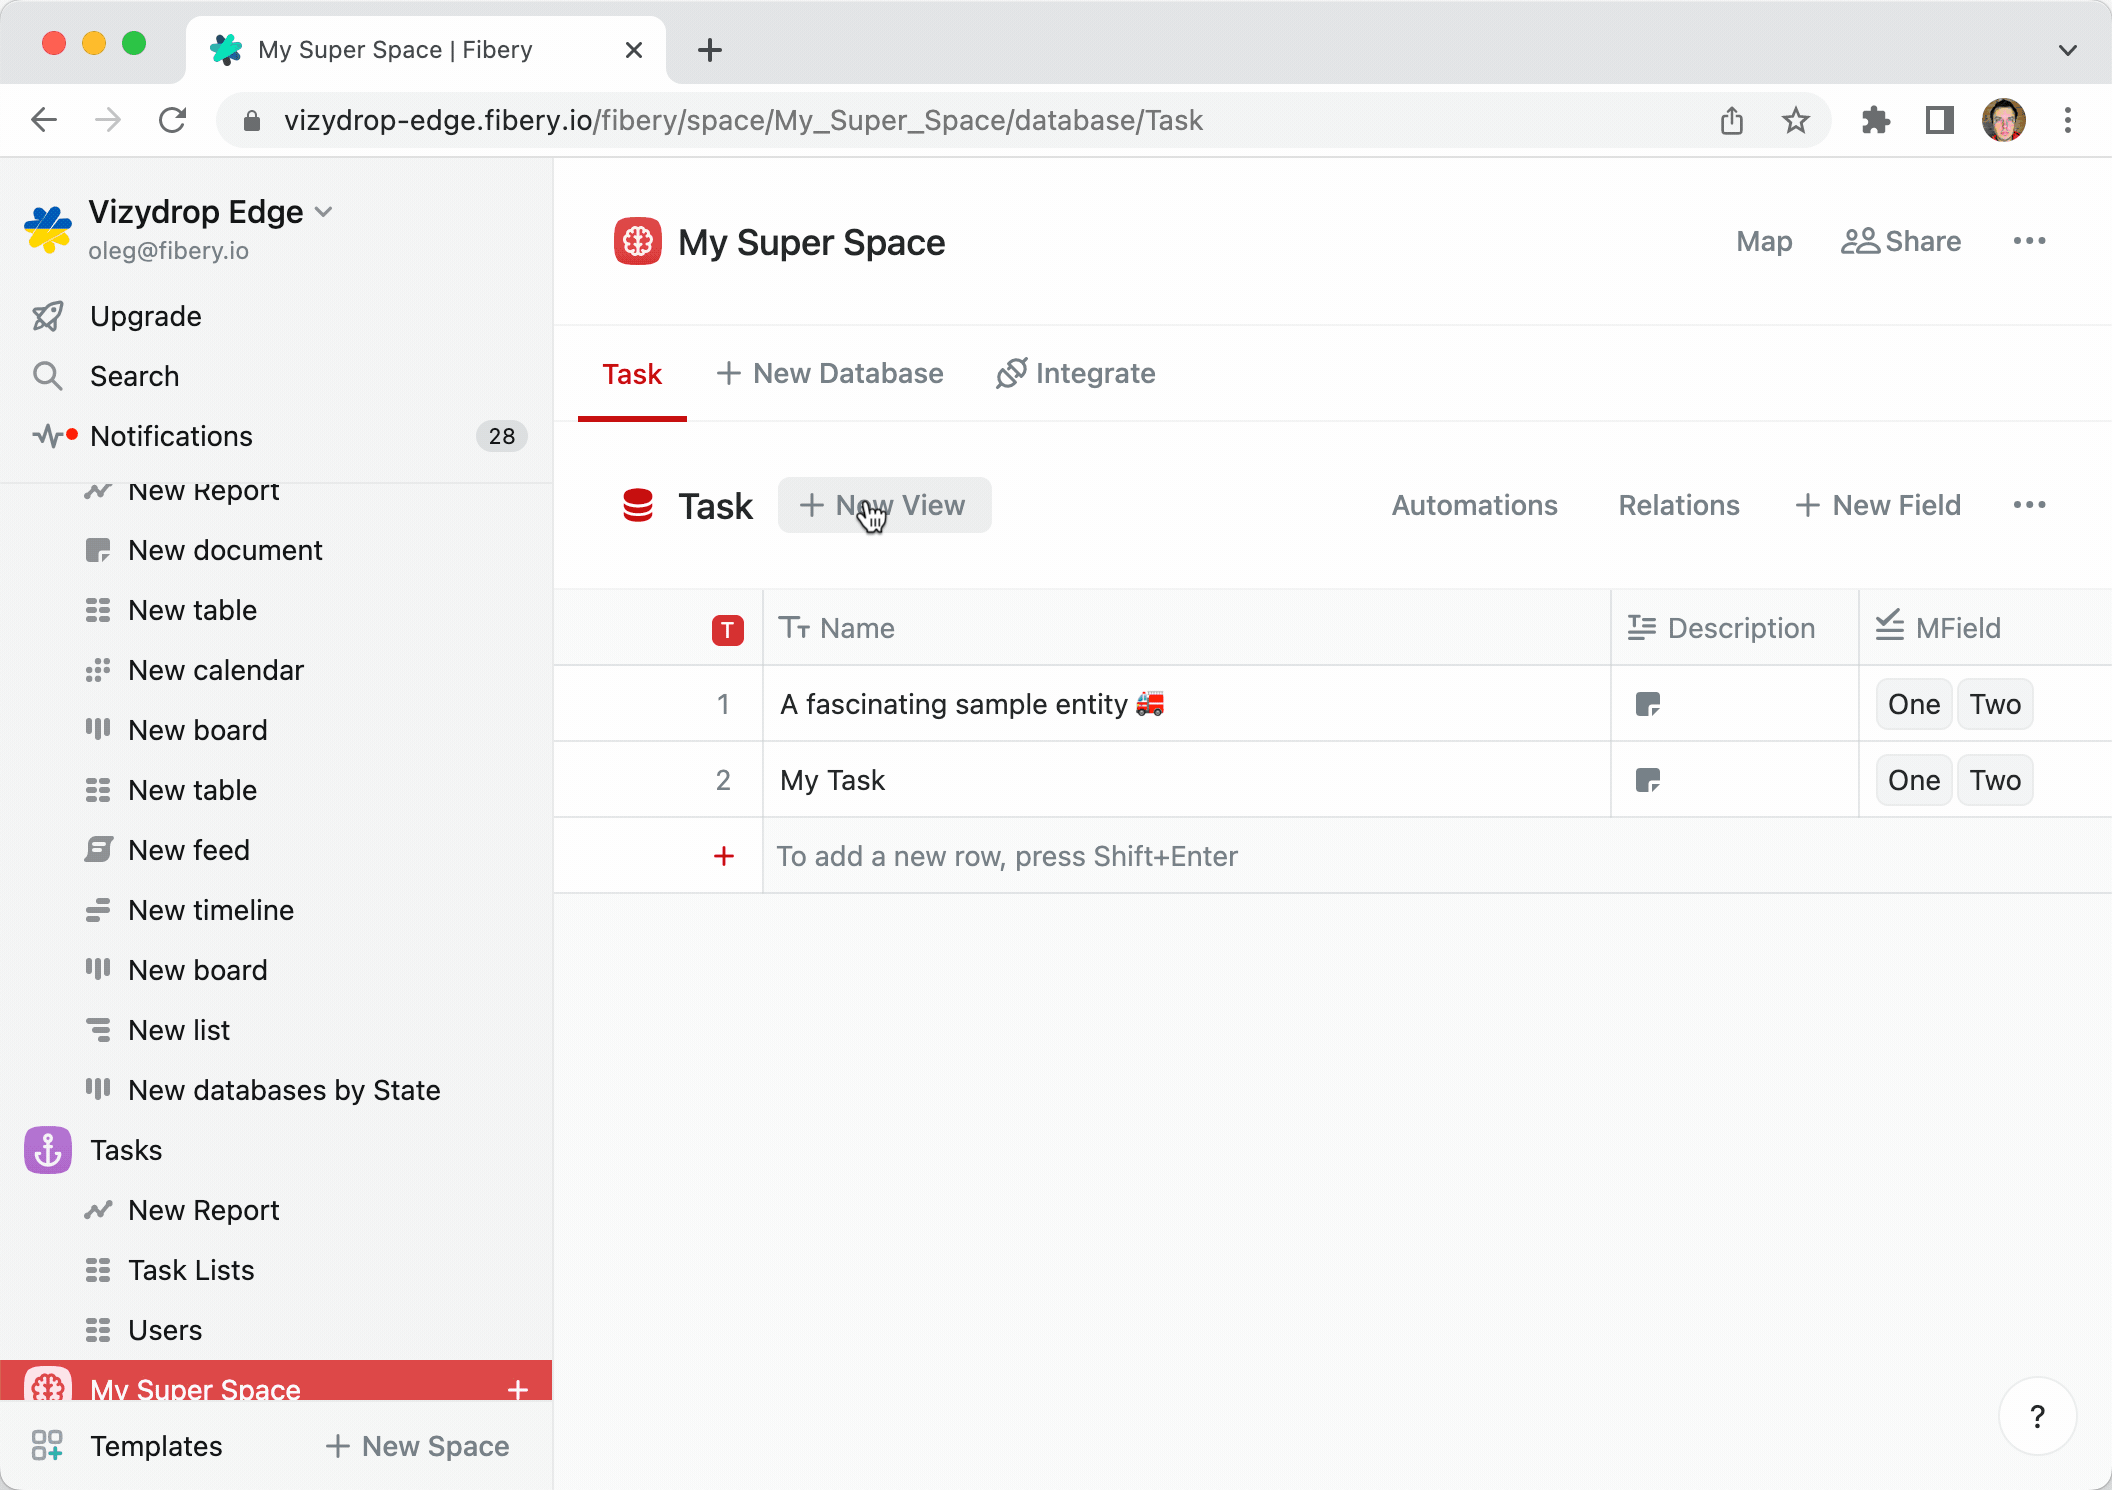Open Task database three-dots menu
This screenshot has width=2112, height=1490.
(x=2029, y=506)
